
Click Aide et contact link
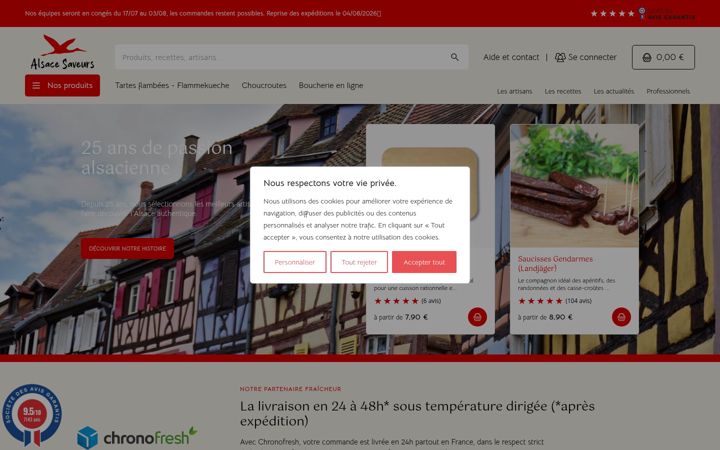[x=511, y=57]
